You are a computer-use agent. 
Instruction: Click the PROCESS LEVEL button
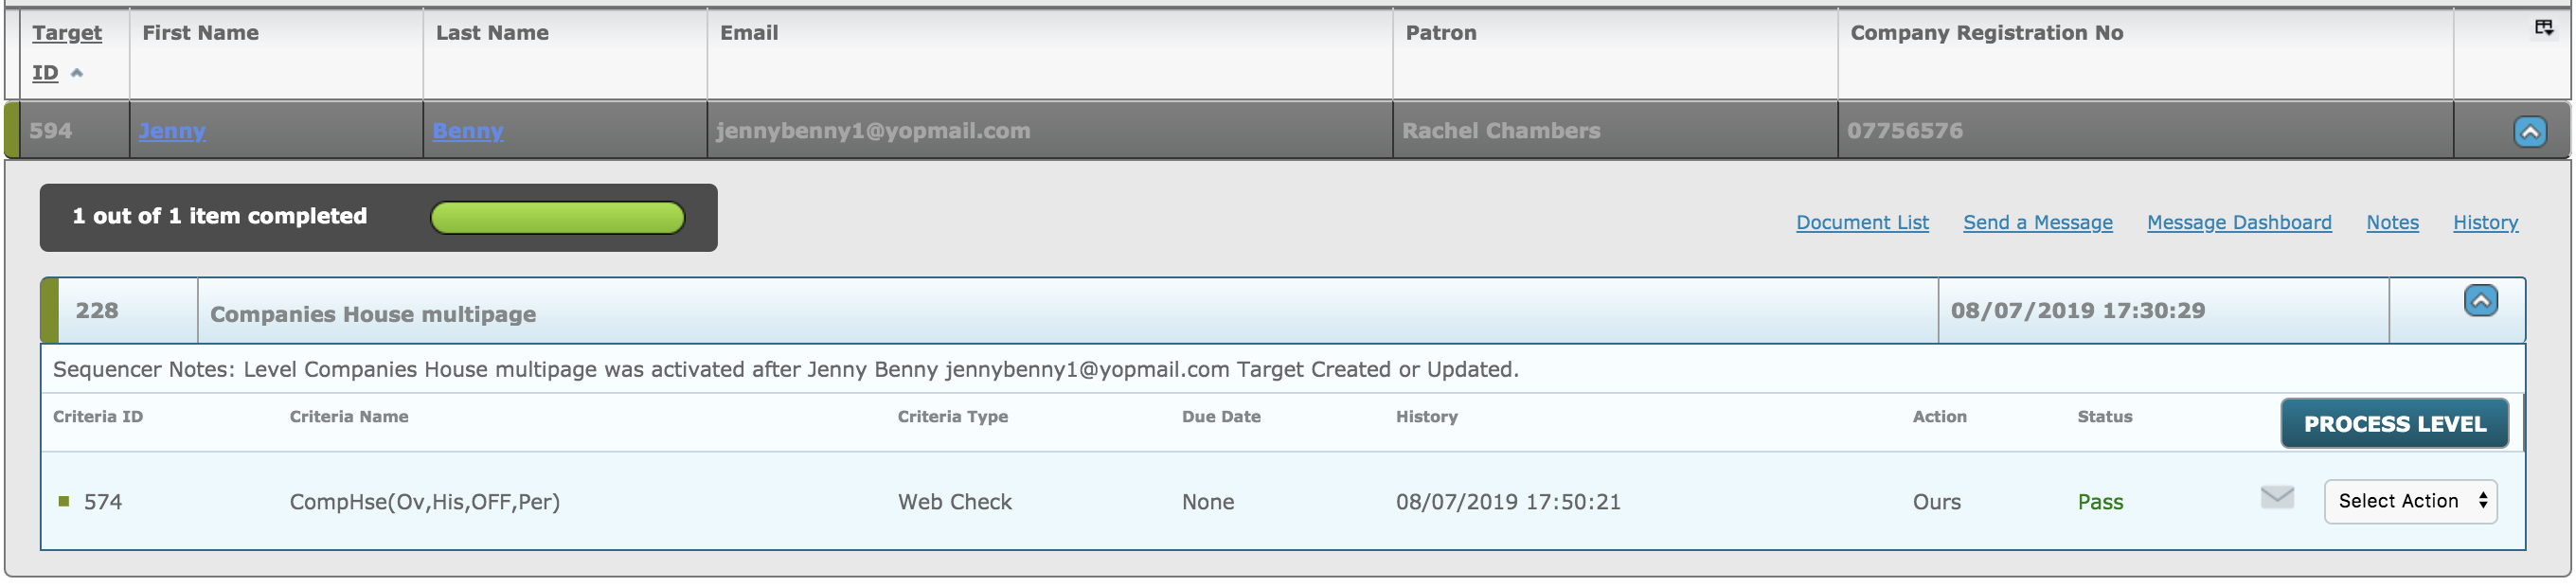pyautogui.click(x=2394, y=423)
